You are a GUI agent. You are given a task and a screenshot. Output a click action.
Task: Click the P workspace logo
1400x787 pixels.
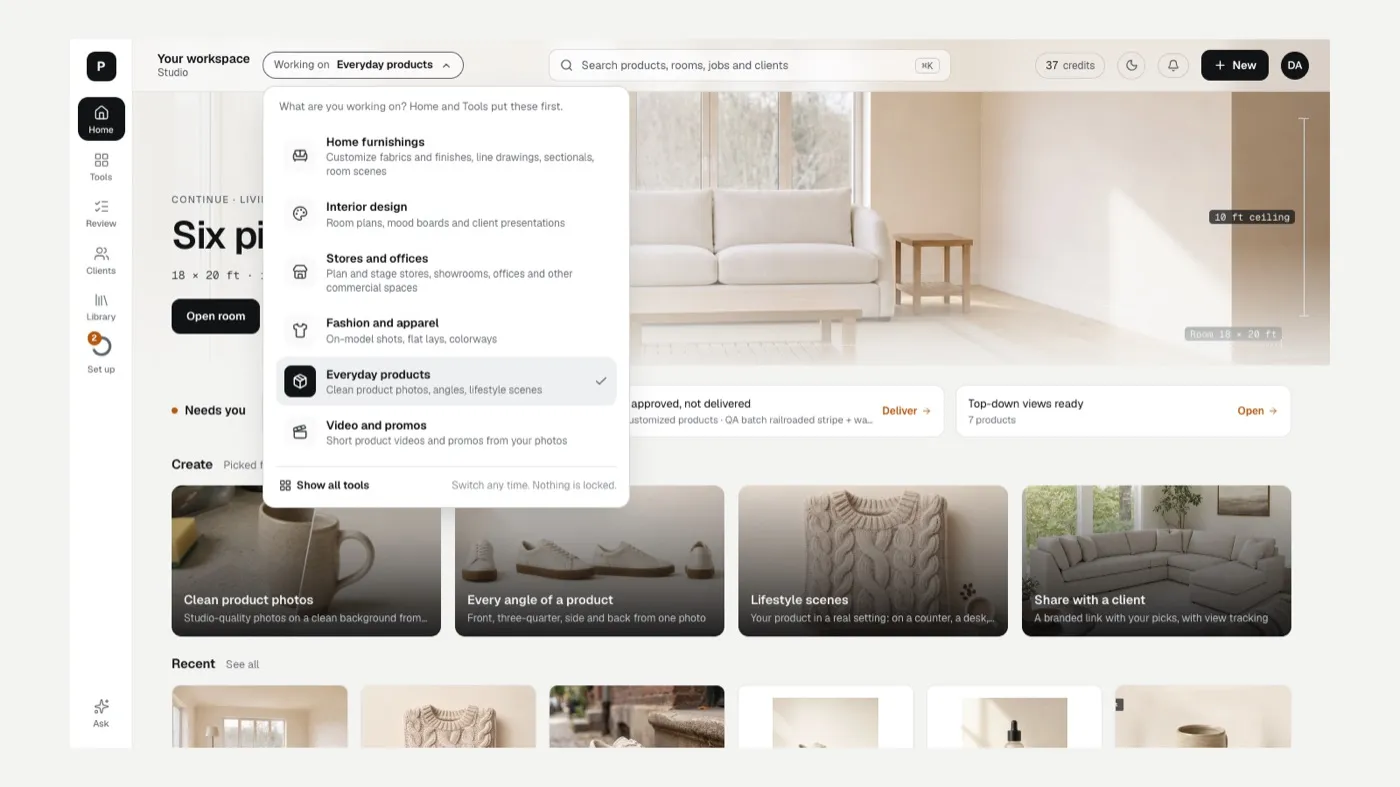tap(101, 66)
